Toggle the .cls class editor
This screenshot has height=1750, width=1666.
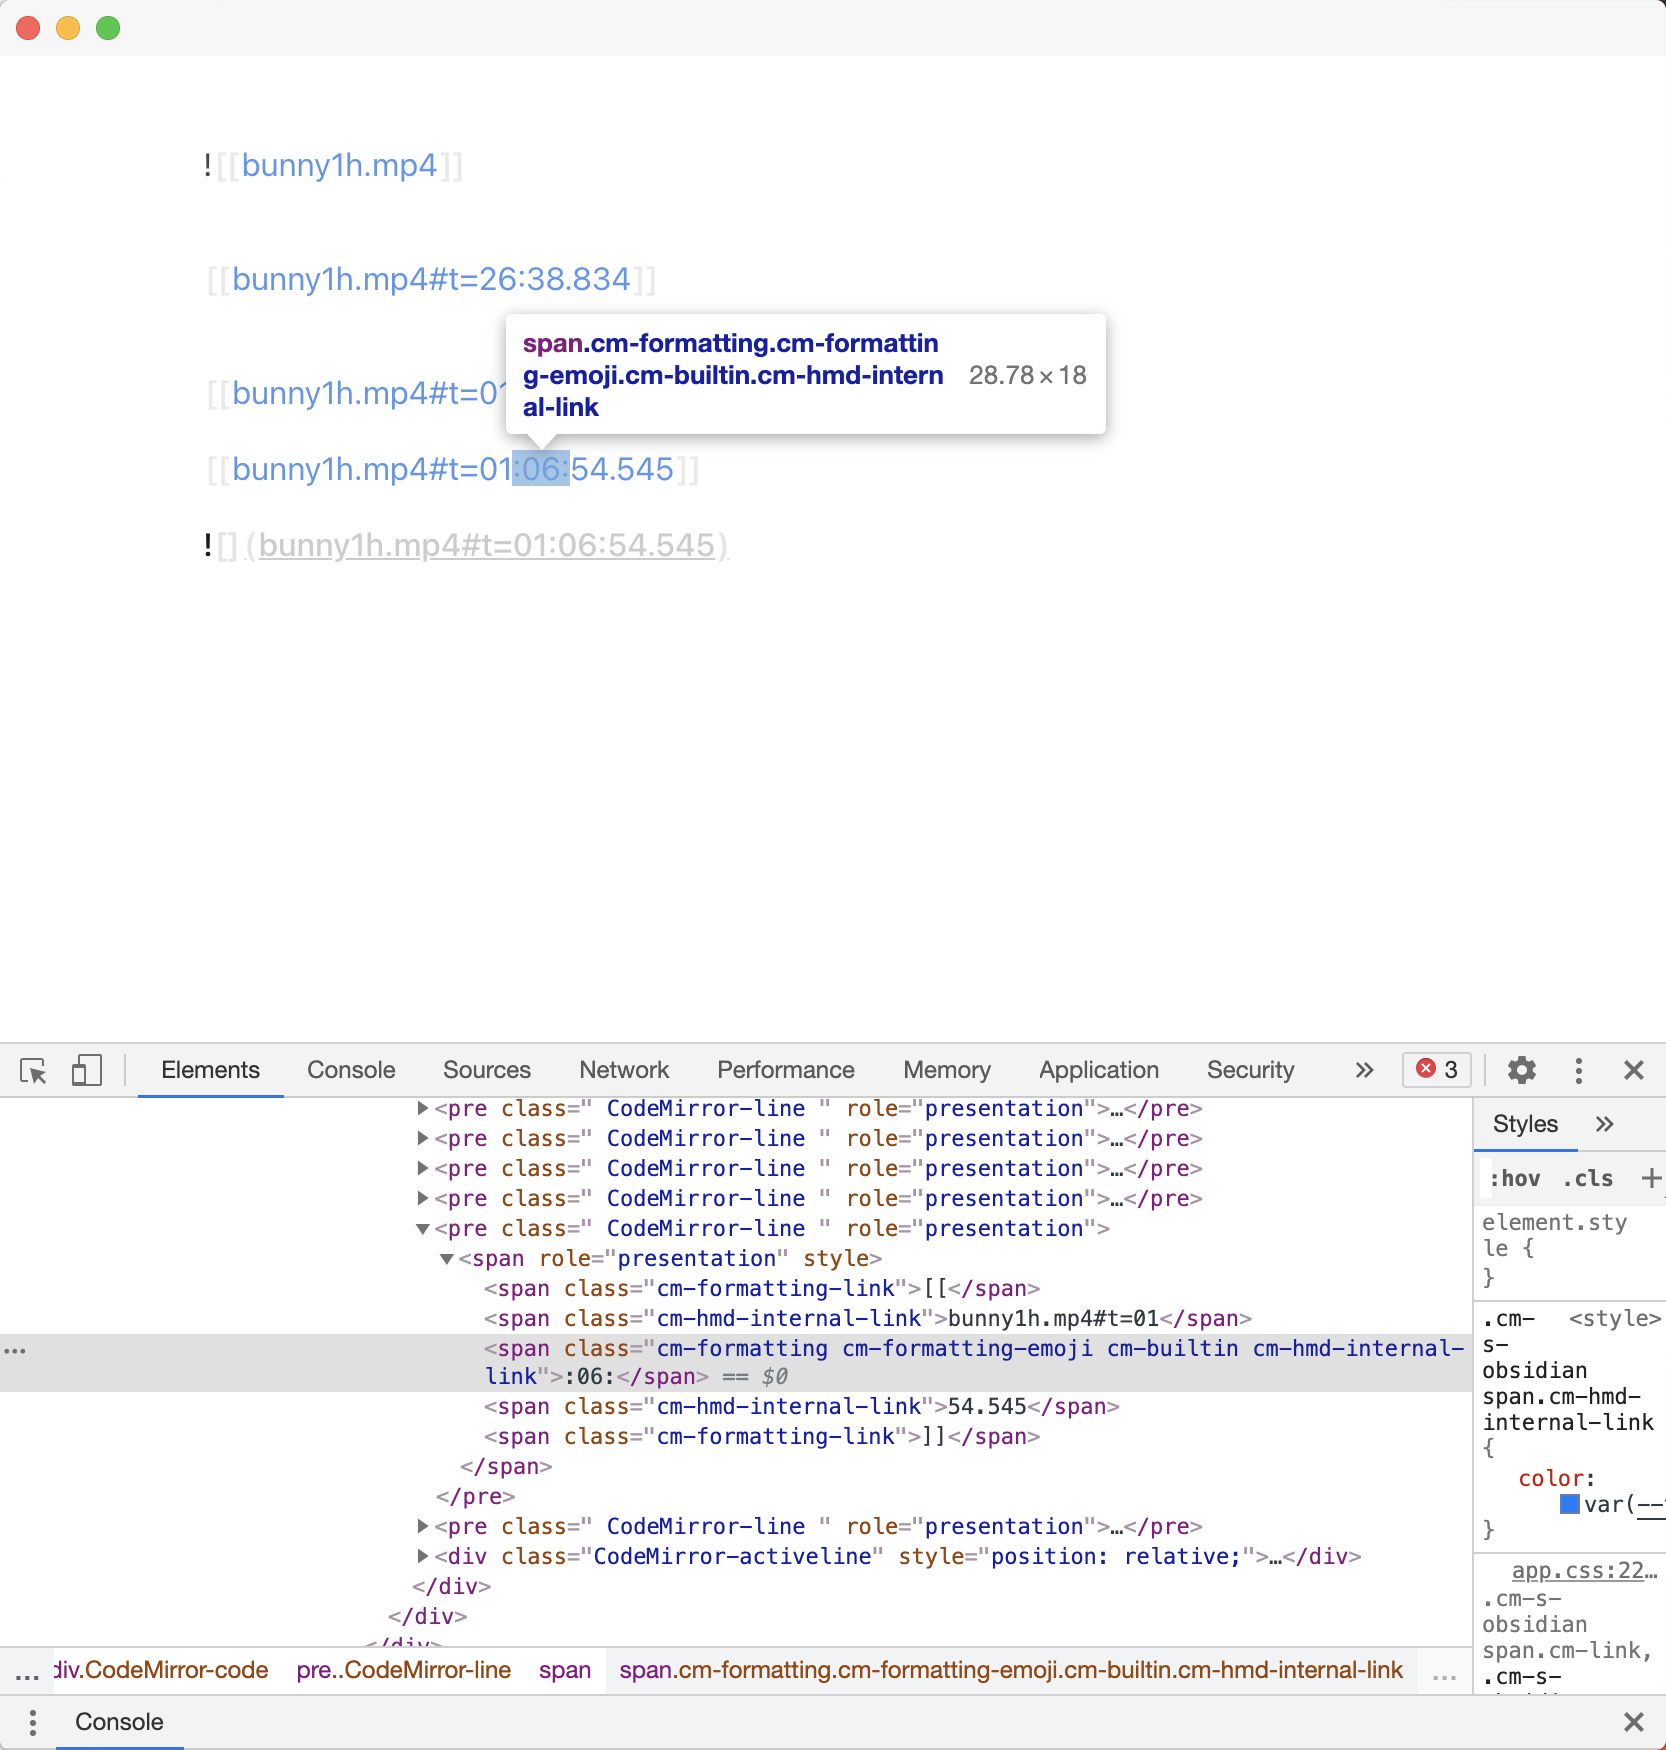pyautogui.click(x=1586, y=1178)
